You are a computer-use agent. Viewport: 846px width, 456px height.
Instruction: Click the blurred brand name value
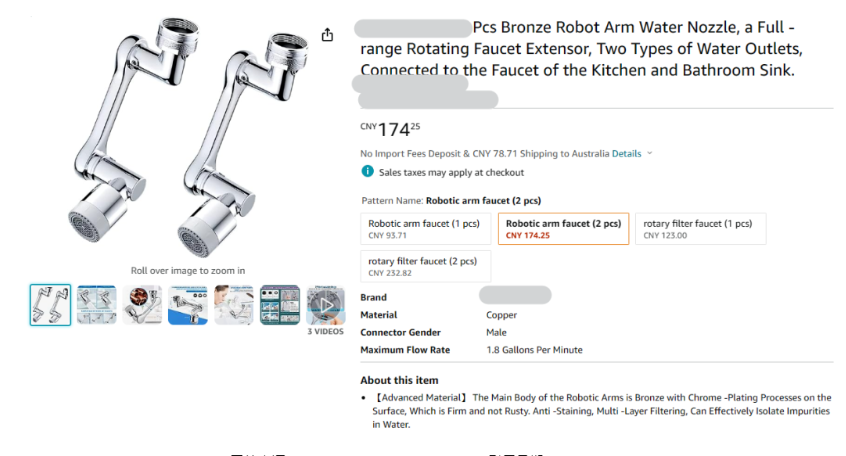click(515, 296)
